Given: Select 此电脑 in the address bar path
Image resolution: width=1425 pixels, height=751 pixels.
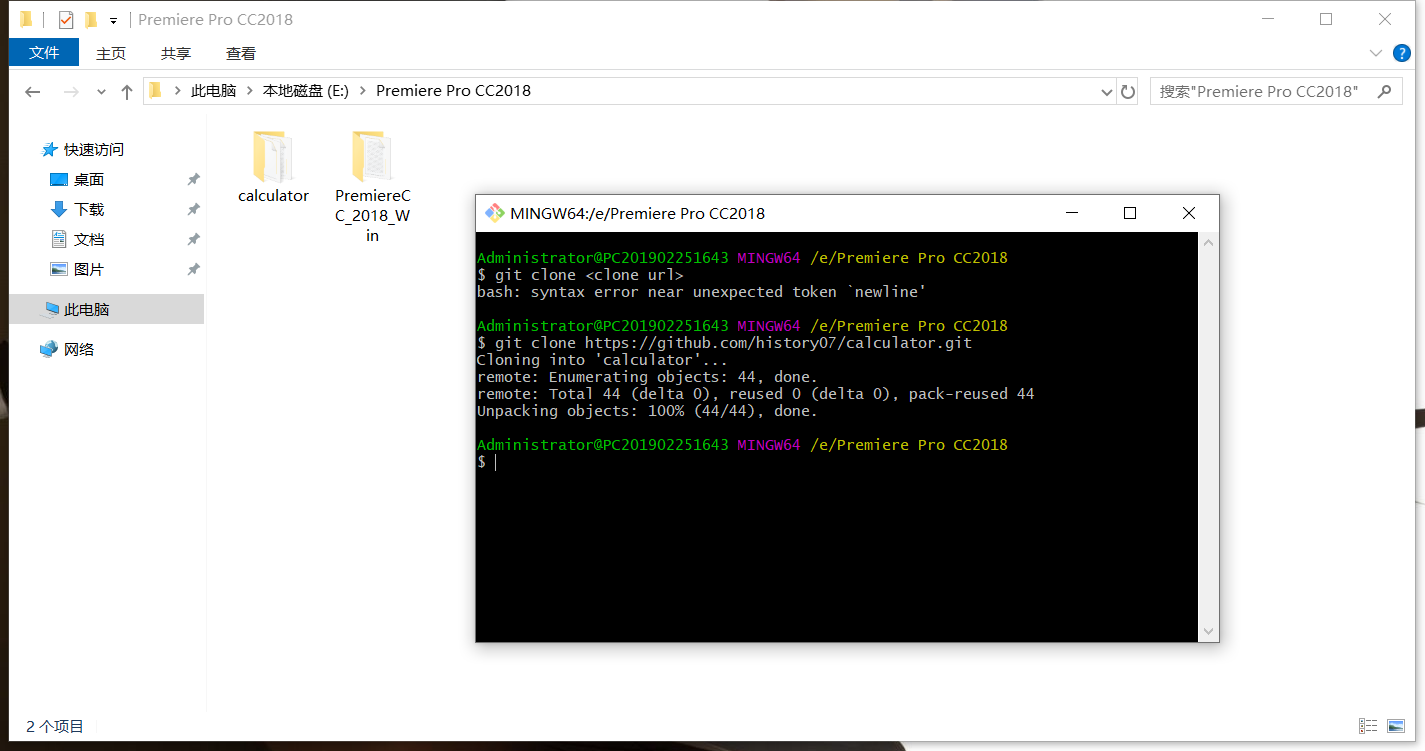Looking at the screenshot, I should click(213, 91).
